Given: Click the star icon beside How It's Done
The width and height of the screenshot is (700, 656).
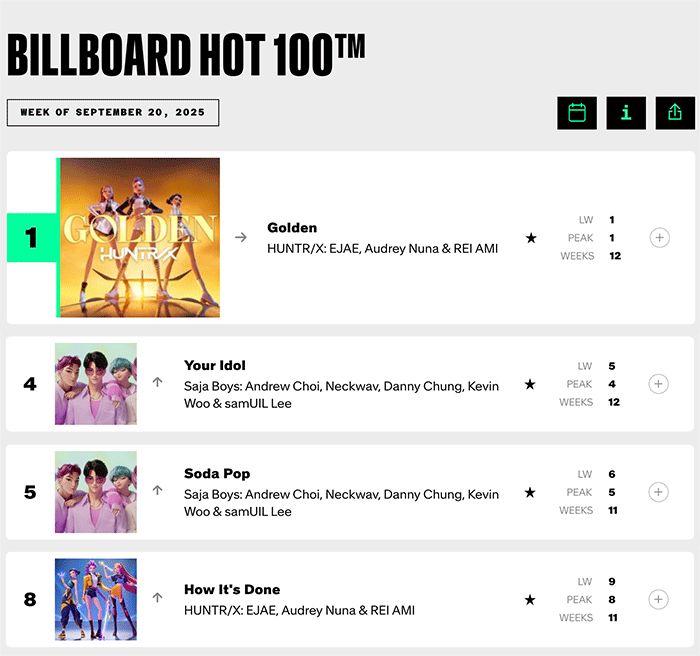Looking at the screenshot, I should [x=531, y=600].
